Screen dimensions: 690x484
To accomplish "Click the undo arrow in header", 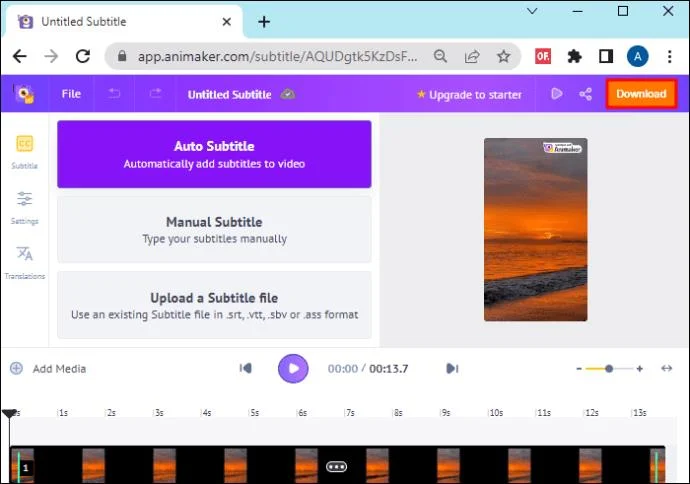I will [114, 93].
